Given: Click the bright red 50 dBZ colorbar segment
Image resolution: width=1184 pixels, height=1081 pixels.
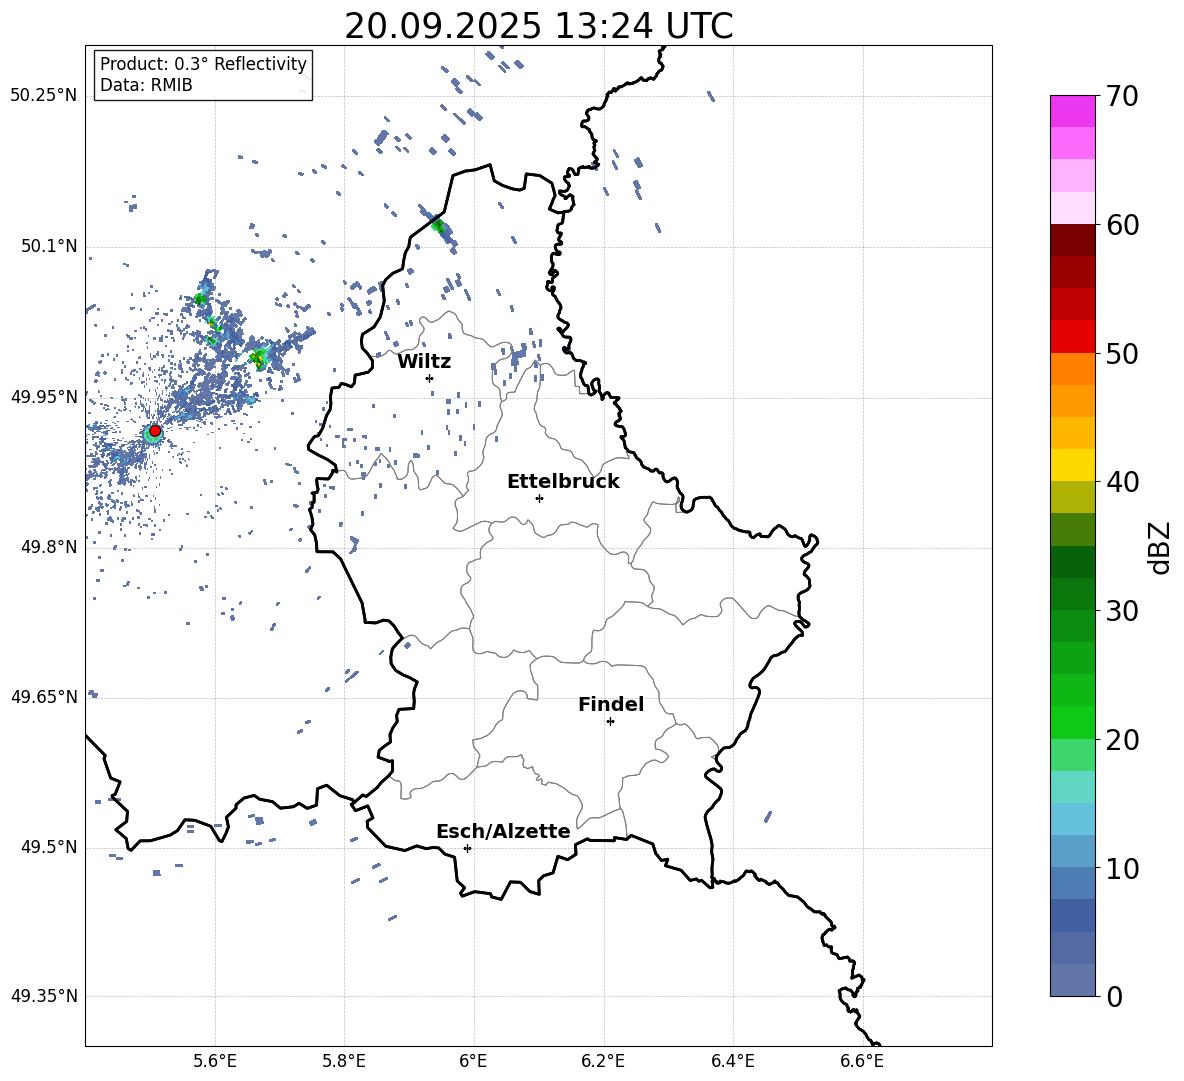Looking at the screenshot, I should pyautogui.click(x=1072, y=337).
